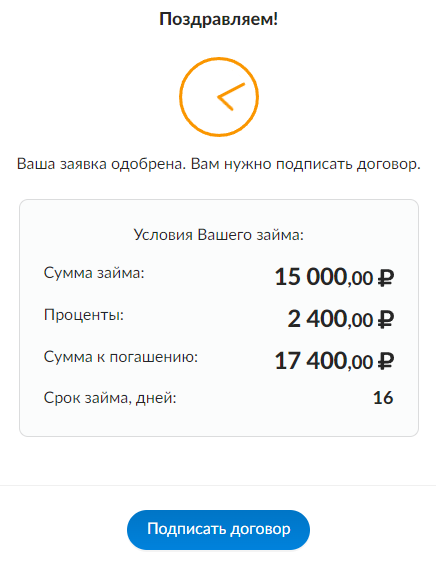Click the Срок займа, дней label
Viewport: 436px width, 563px height.
tap(110, 398)
